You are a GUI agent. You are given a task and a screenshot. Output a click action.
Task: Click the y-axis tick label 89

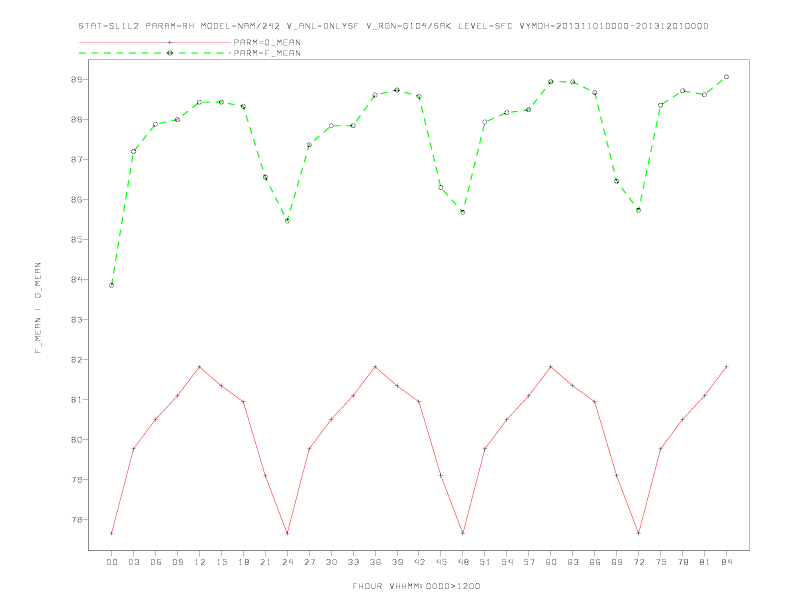76,80
